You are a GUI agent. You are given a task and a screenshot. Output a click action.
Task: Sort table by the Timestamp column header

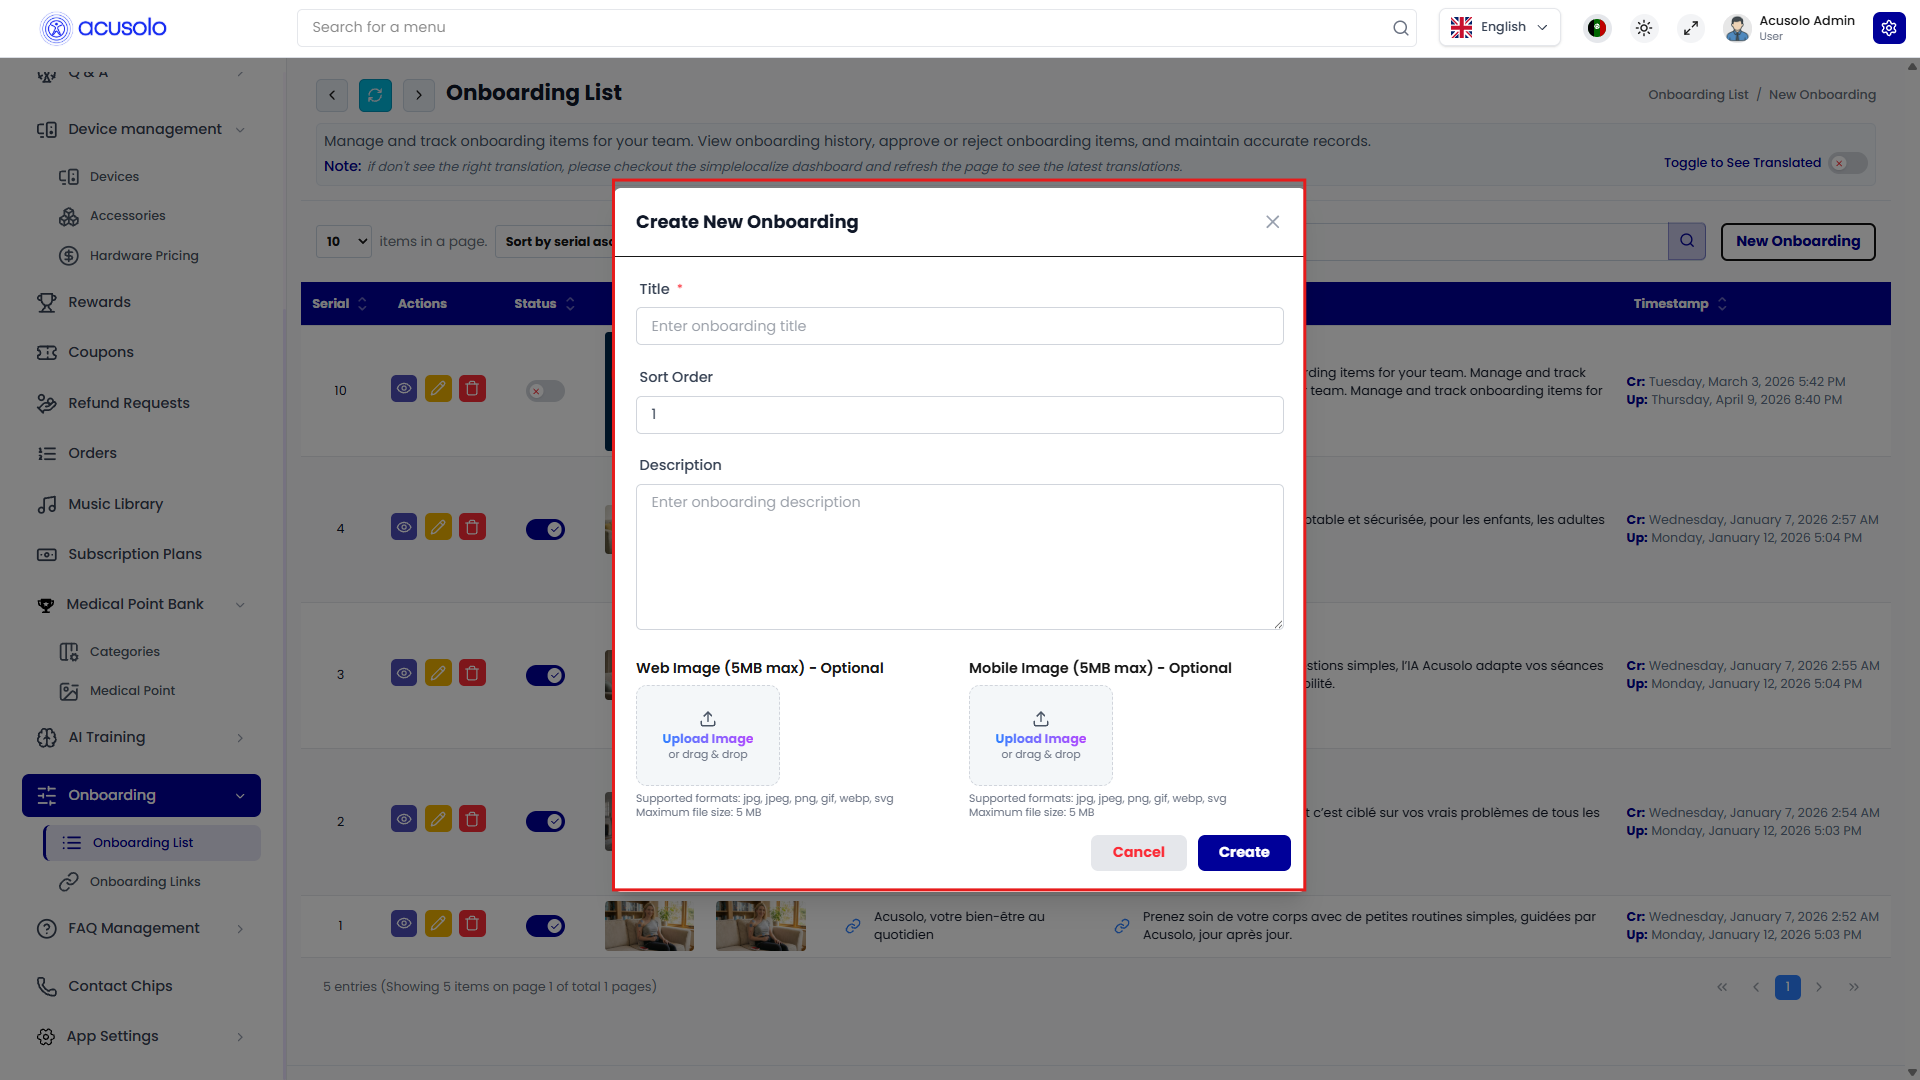(x=1680, y=304)
